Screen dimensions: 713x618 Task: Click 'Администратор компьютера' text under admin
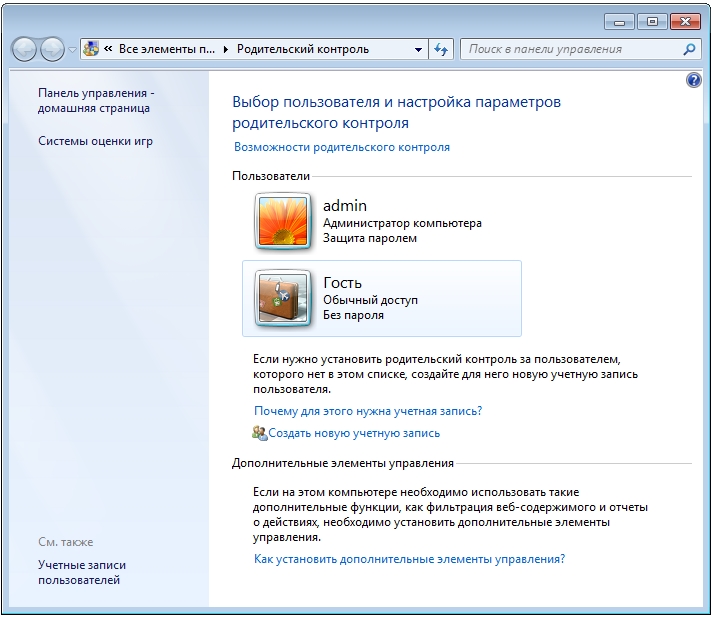[x=402, y=223]
